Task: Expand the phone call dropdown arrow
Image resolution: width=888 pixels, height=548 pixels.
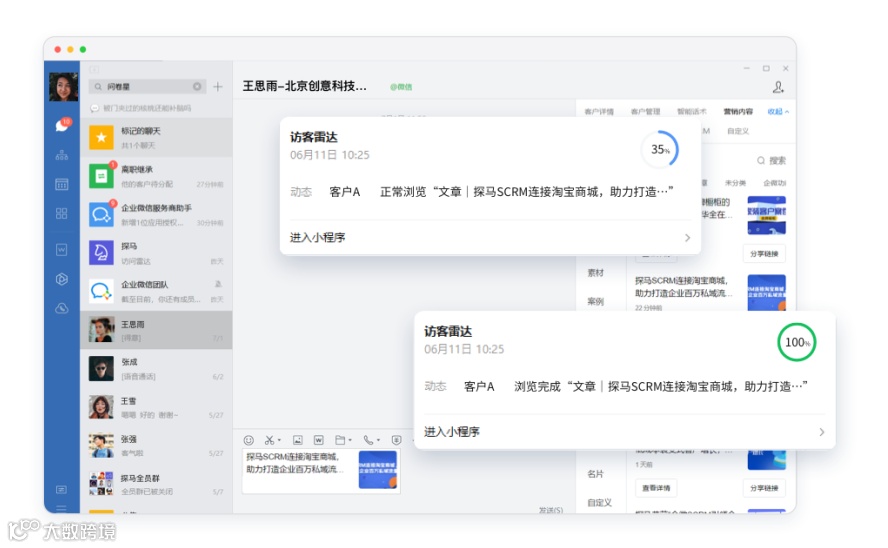Action: [x=378, y=440]
